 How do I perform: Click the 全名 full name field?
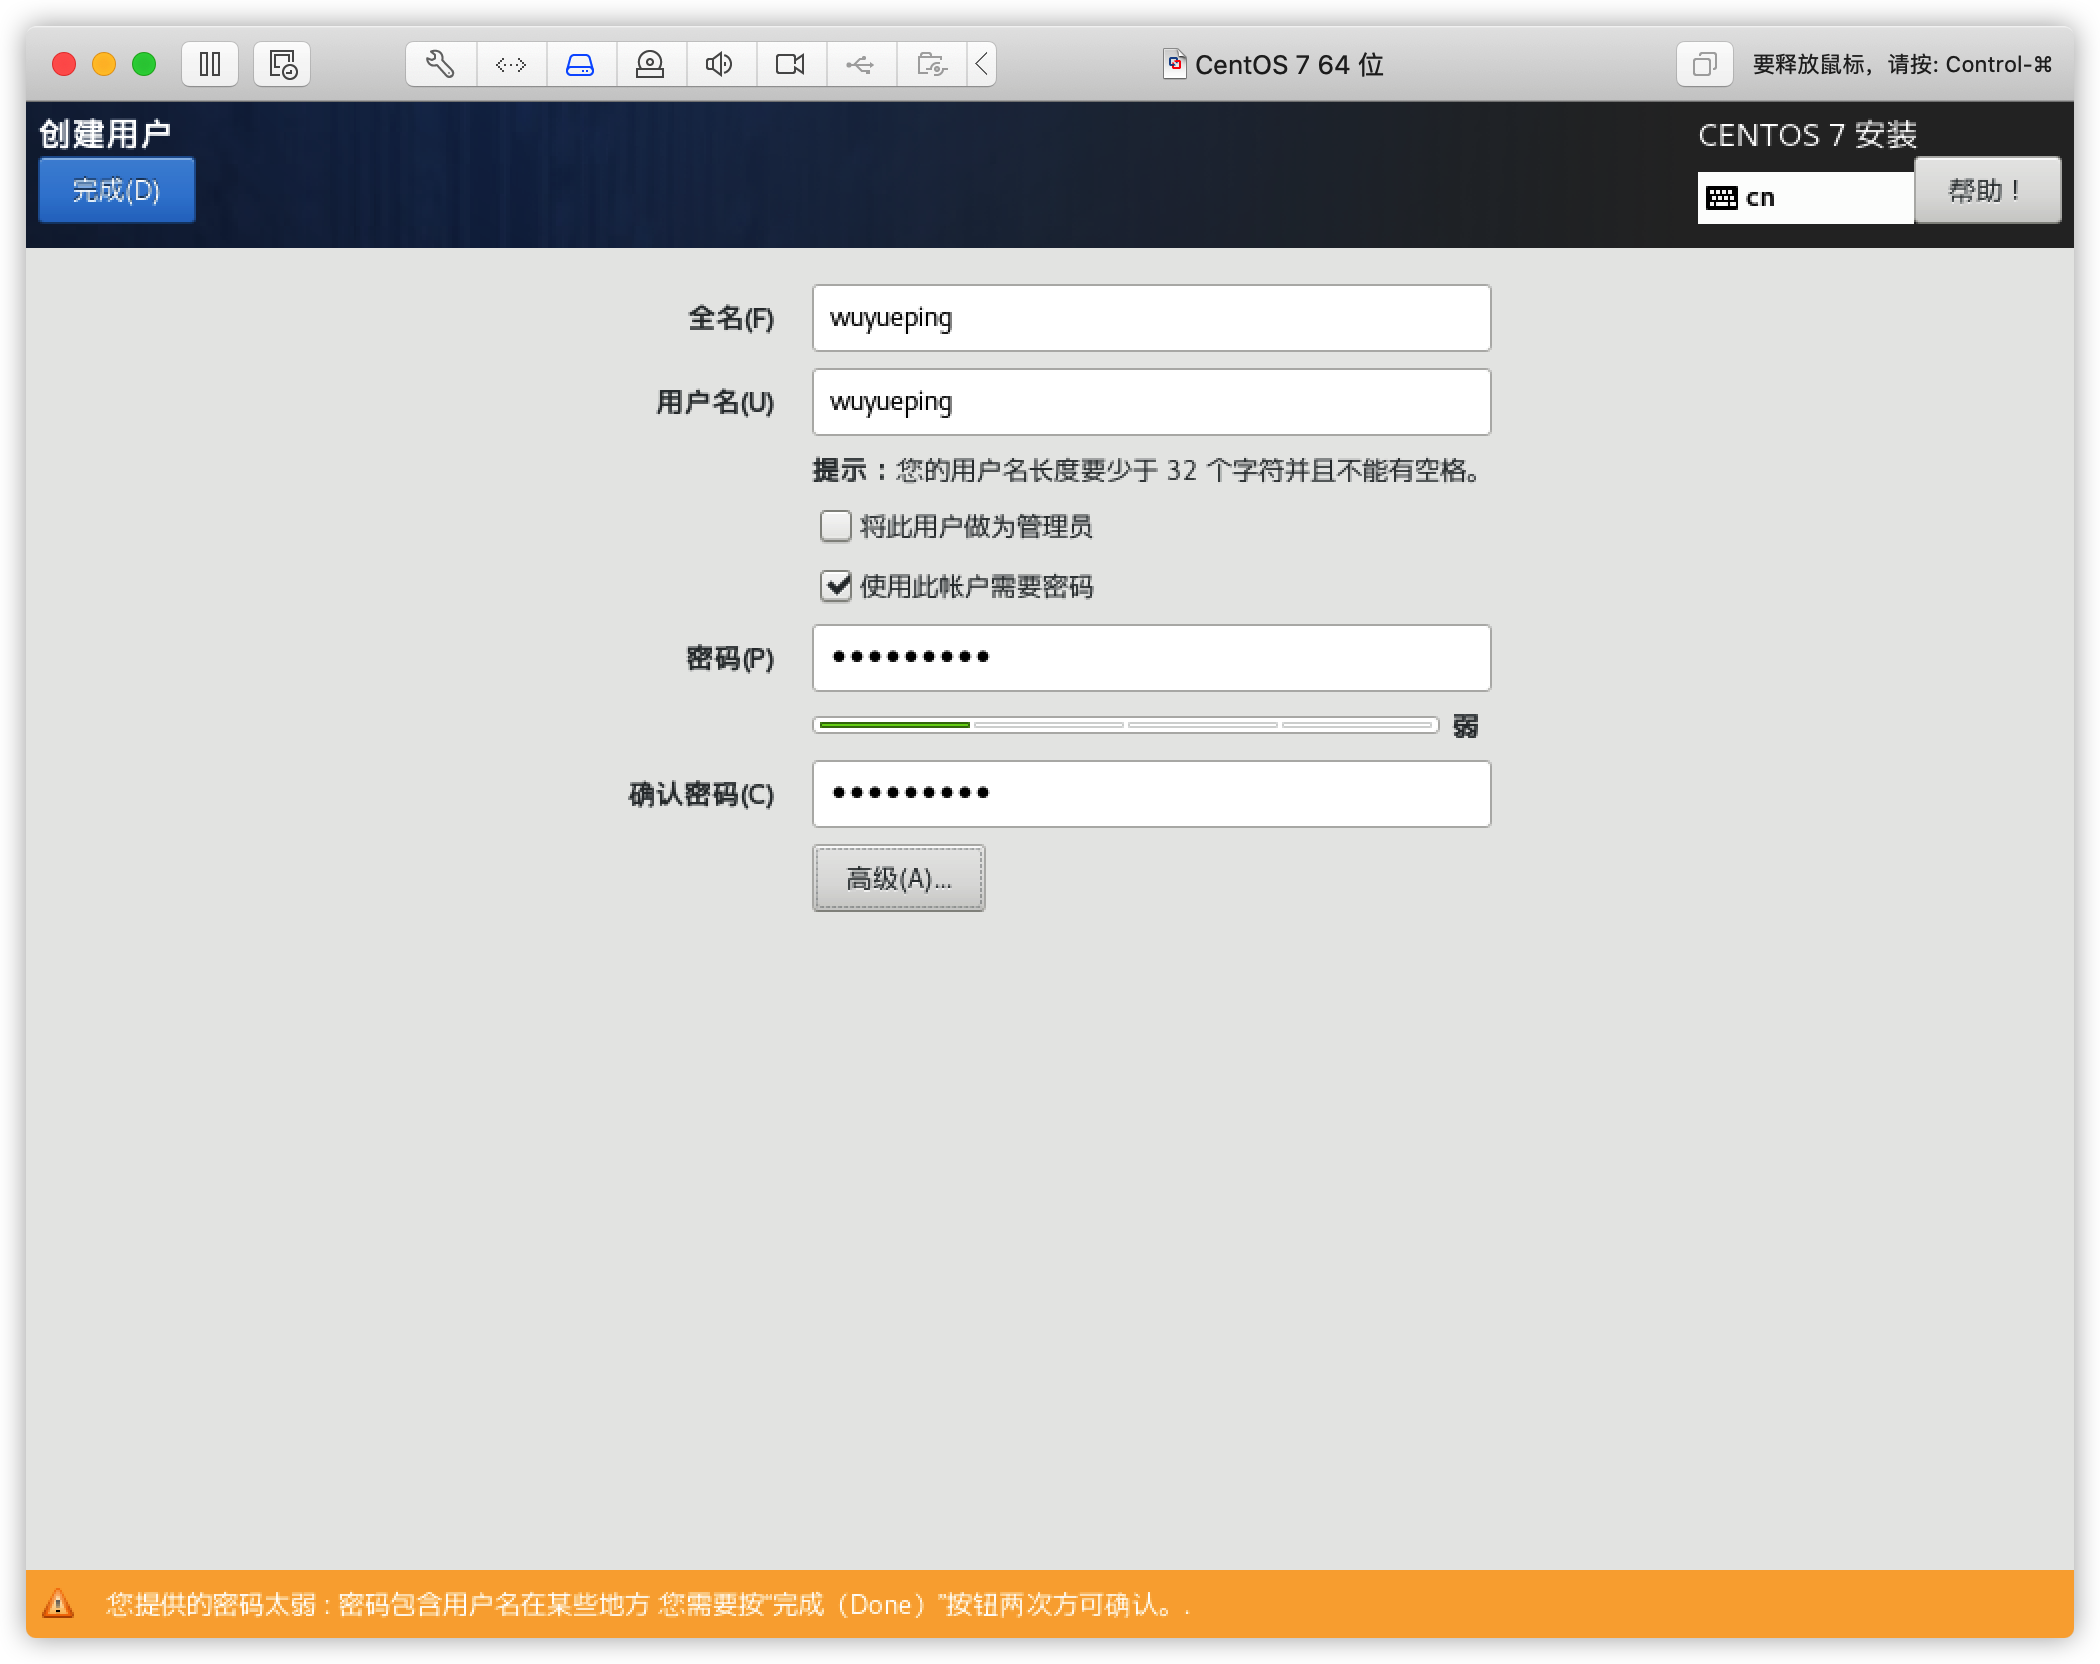(1151, 318)
